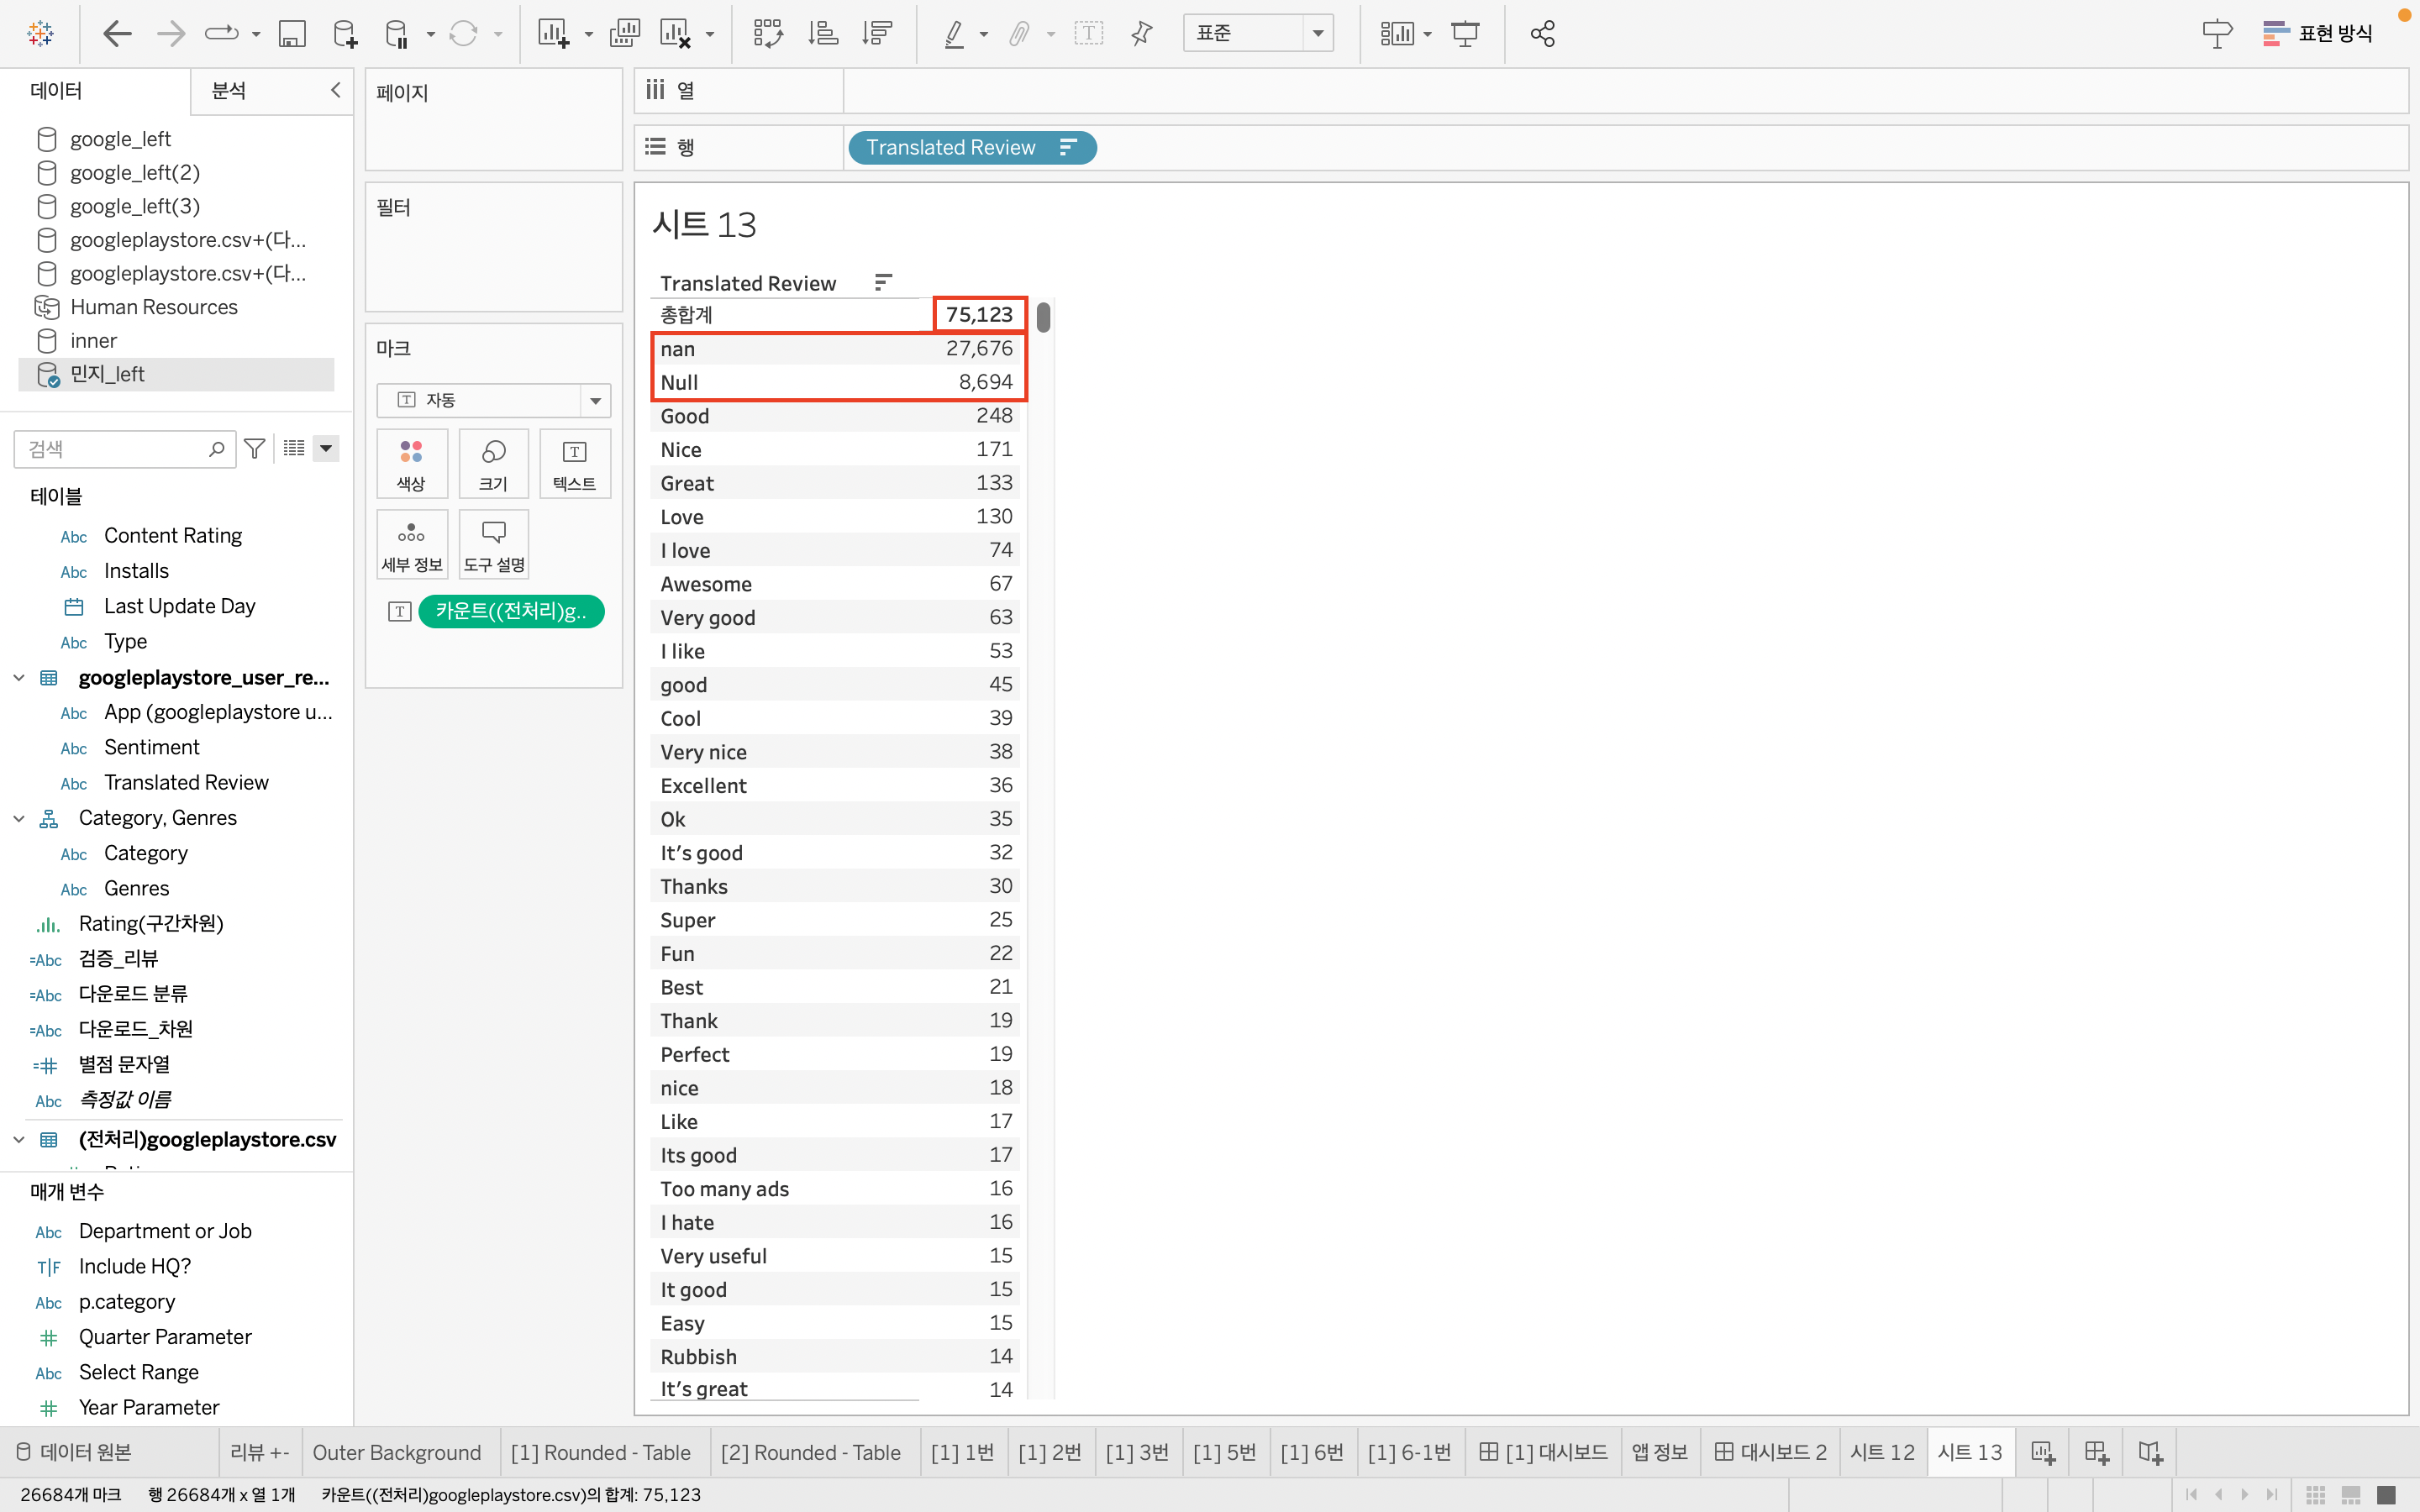Click the Translated Review pill on the rows shelf

tap(950, 148)
